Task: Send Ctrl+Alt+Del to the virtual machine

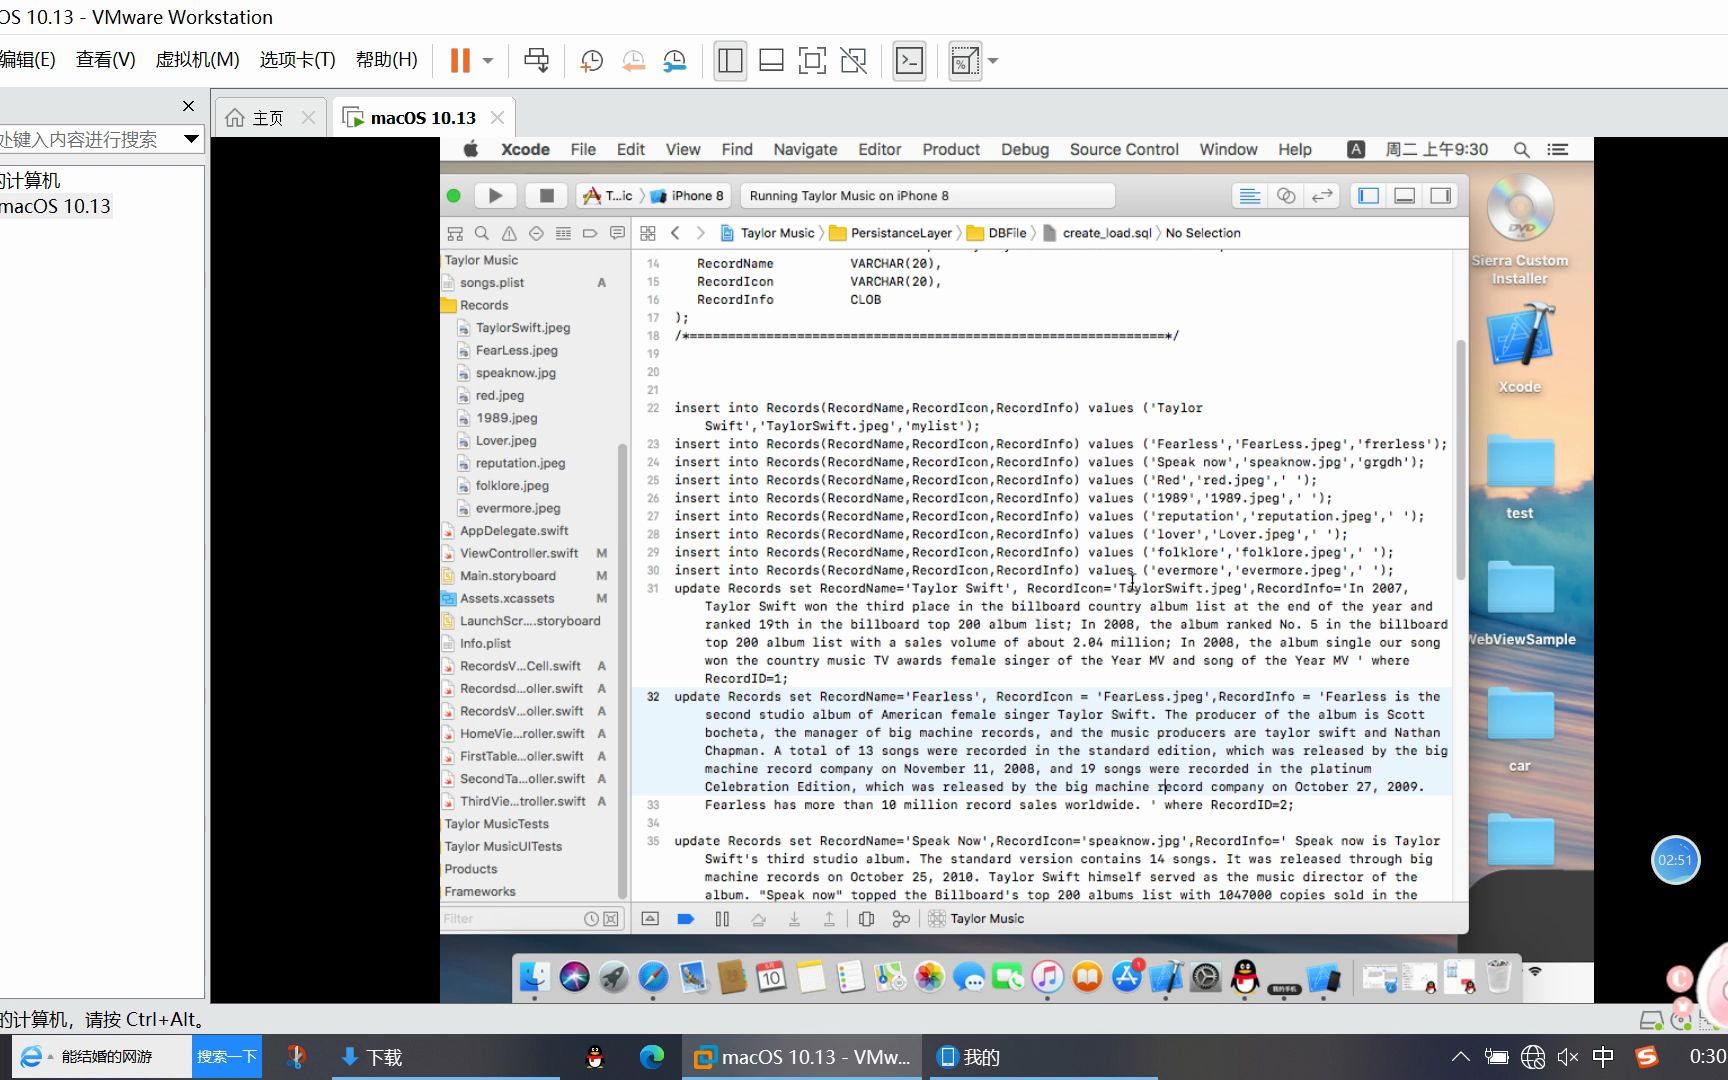Action: 536,61
